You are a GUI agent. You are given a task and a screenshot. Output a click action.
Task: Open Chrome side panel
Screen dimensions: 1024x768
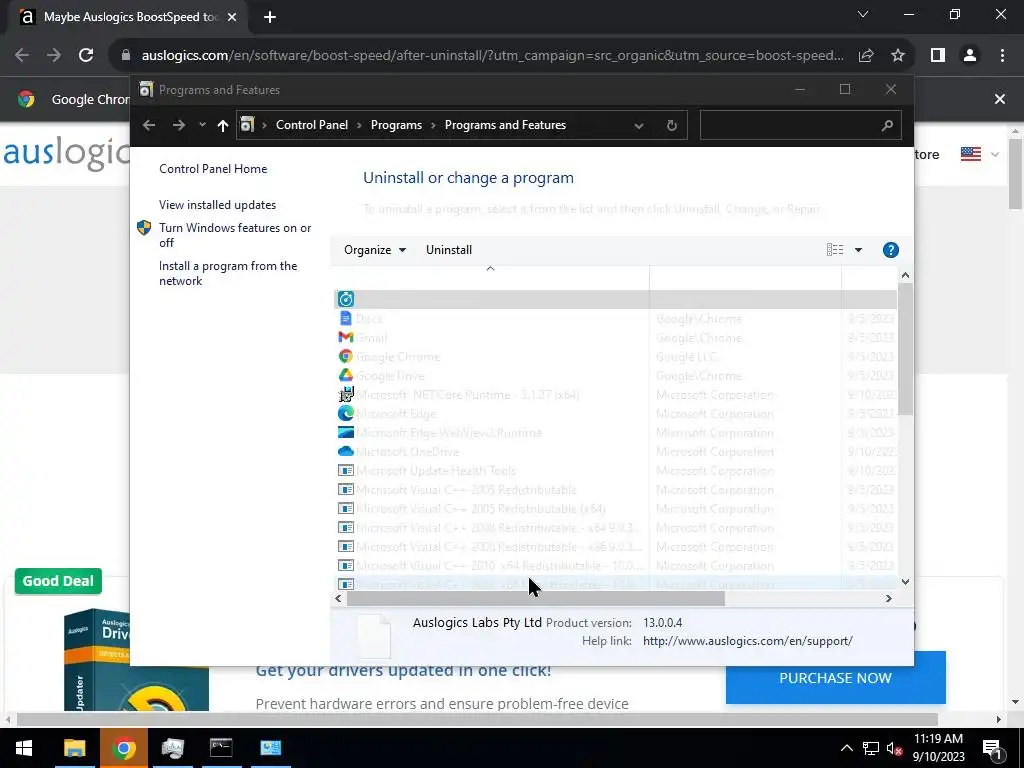[938, 55]
